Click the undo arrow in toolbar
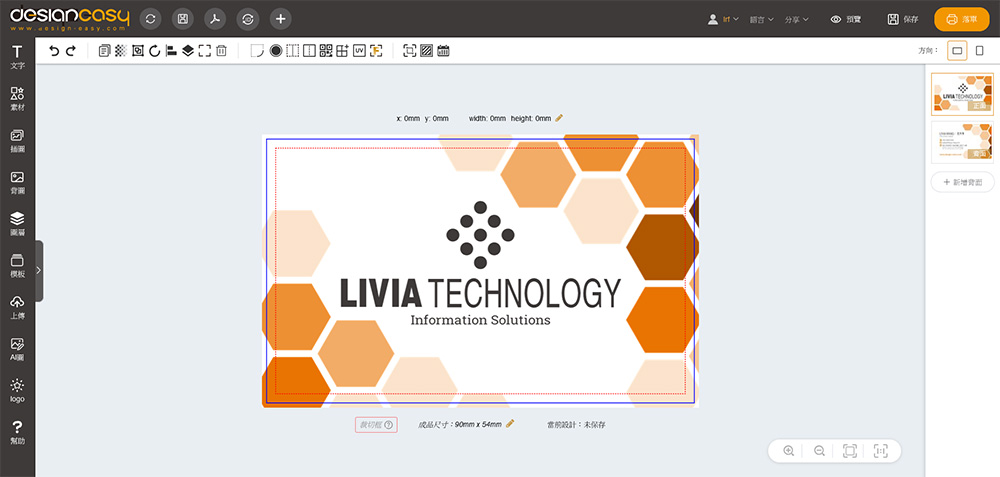 54,51
